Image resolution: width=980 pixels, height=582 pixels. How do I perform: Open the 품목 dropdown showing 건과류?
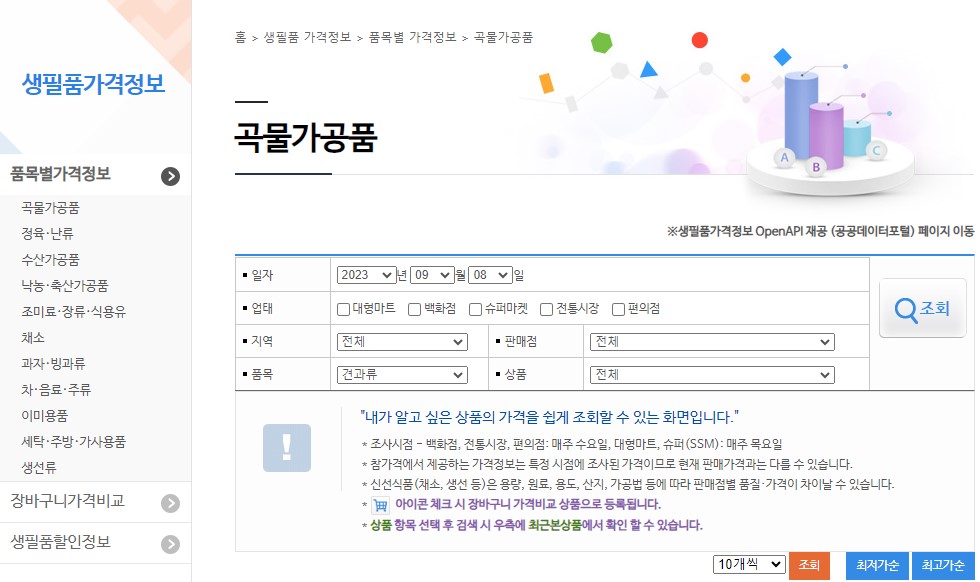click(401, 375)
